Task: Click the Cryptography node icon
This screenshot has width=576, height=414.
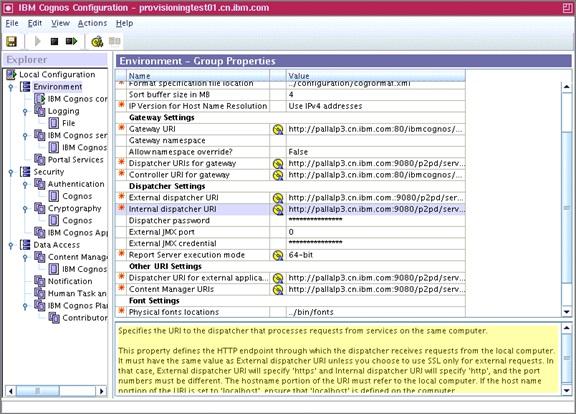Action: (x=40, y=208)
